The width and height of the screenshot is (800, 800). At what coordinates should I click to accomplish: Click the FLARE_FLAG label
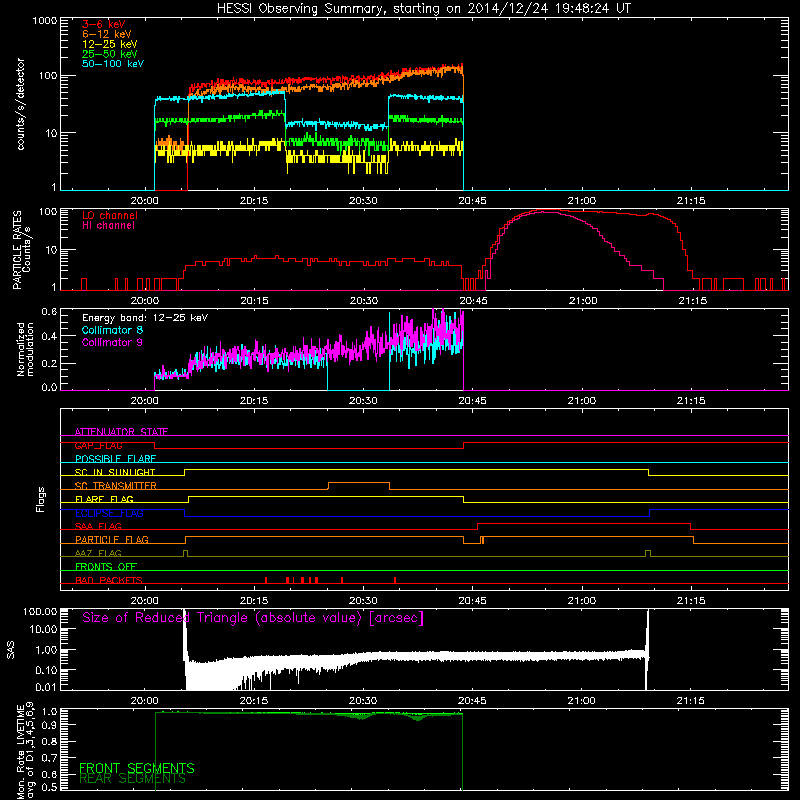click(104, 499)
